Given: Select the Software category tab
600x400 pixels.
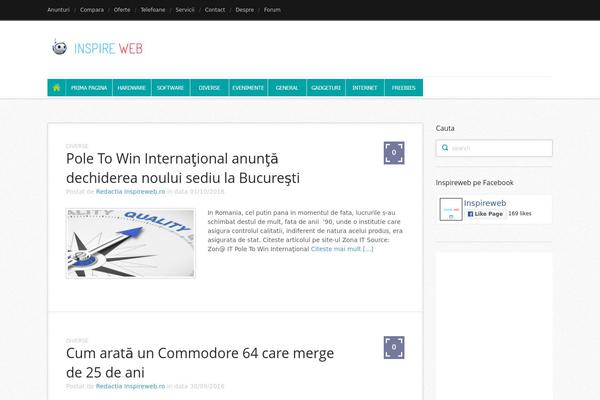Looking at the screenshot, I should pos(170,88).
